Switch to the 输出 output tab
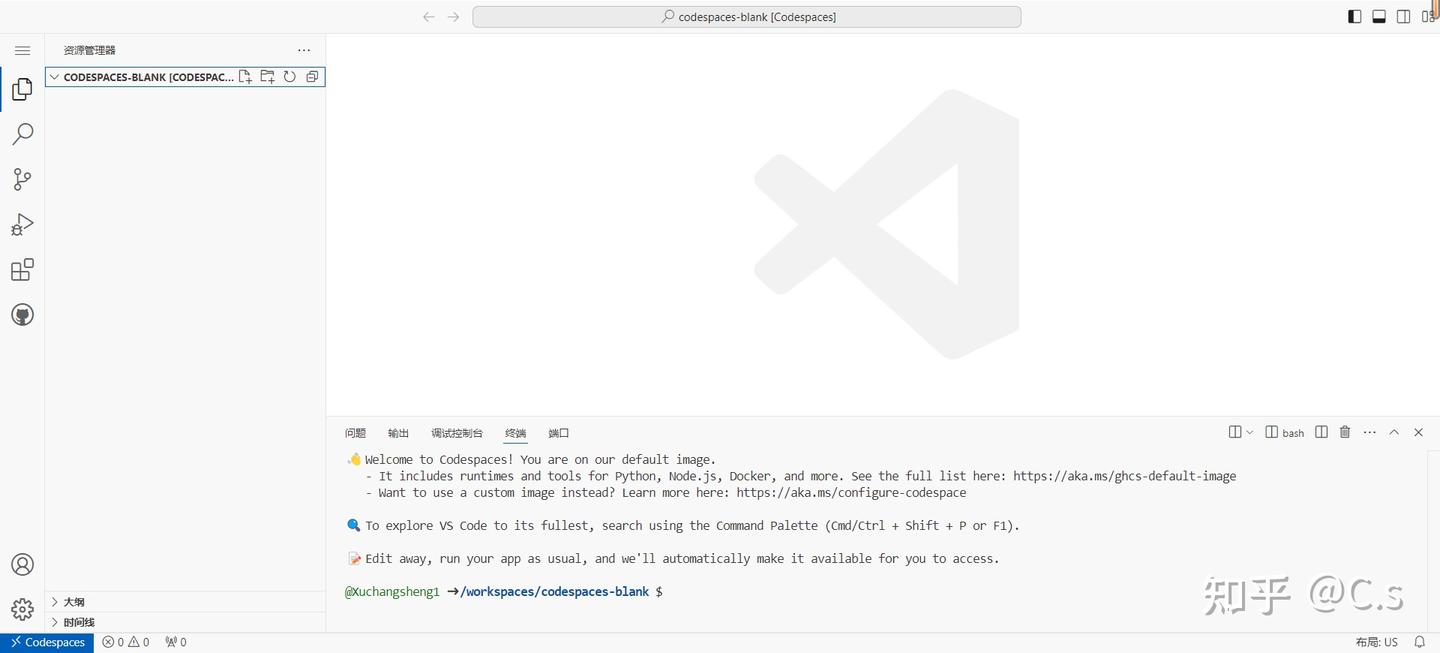 397,432
